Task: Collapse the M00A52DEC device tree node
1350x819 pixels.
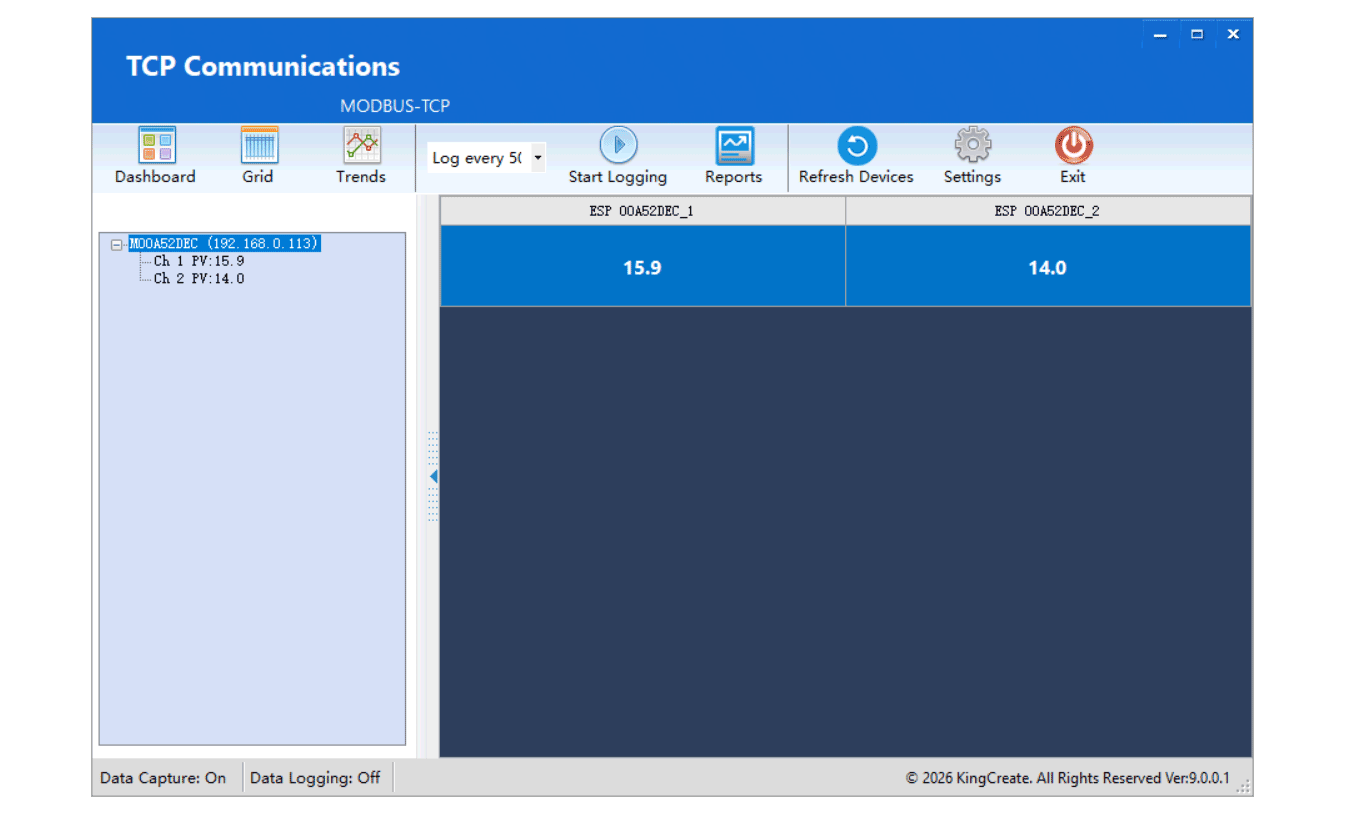Action: click(118, 242)
